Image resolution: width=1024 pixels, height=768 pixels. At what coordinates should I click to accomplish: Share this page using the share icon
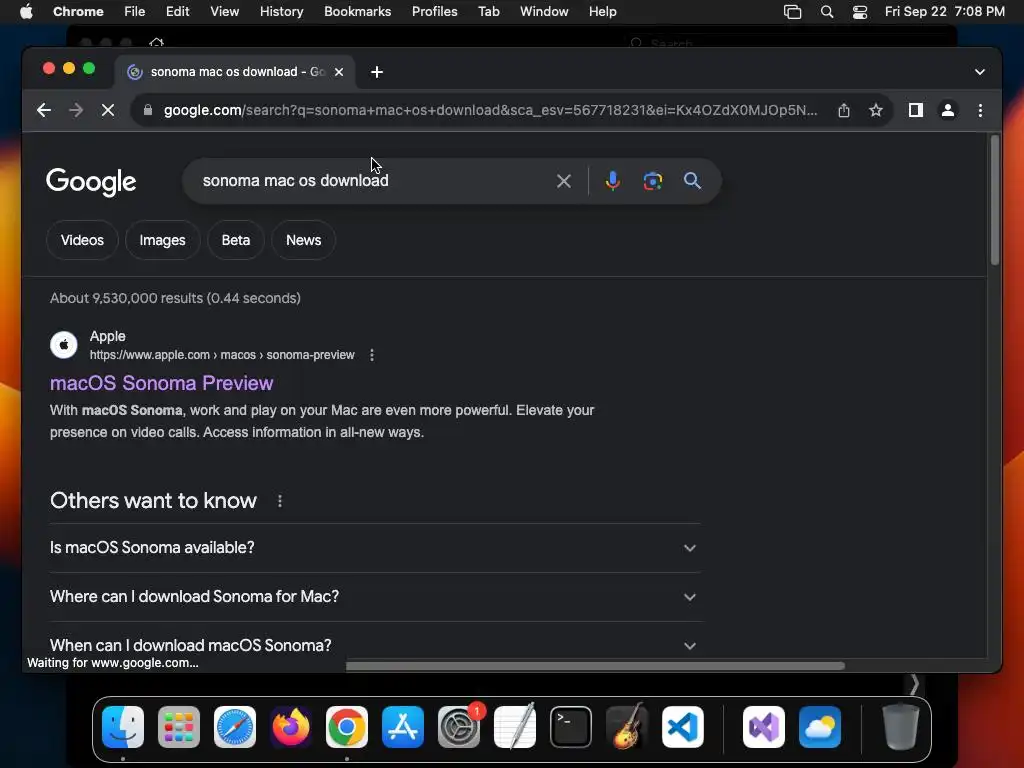click(844, 110)
